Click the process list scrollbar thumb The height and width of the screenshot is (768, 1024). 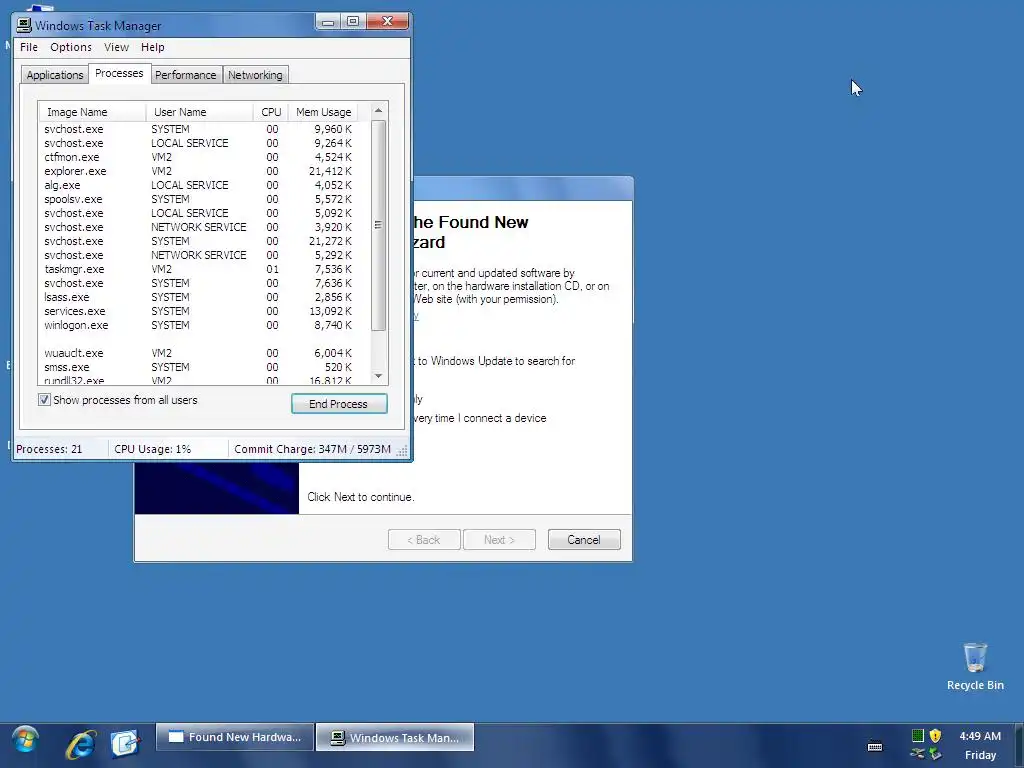coord(378,225)
